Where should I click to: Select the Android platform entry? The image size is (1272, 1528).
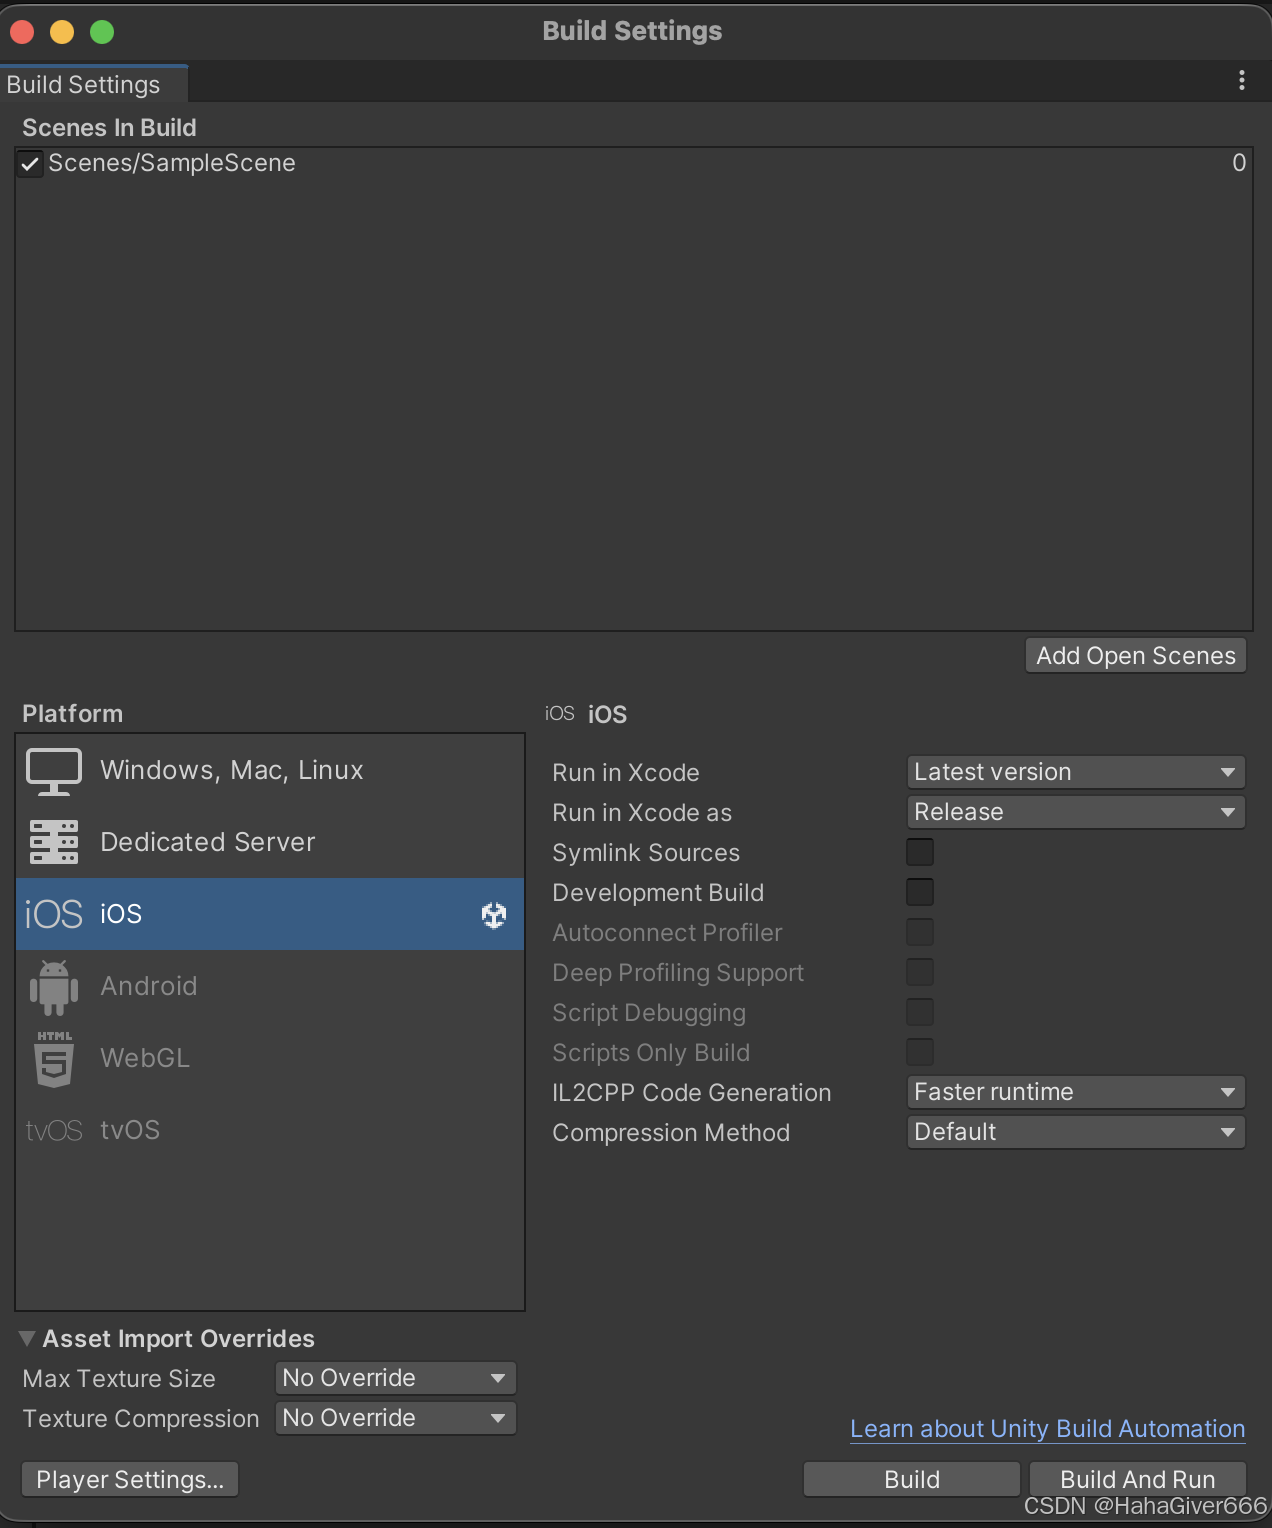pyautogui.click(x=270, y=986)
